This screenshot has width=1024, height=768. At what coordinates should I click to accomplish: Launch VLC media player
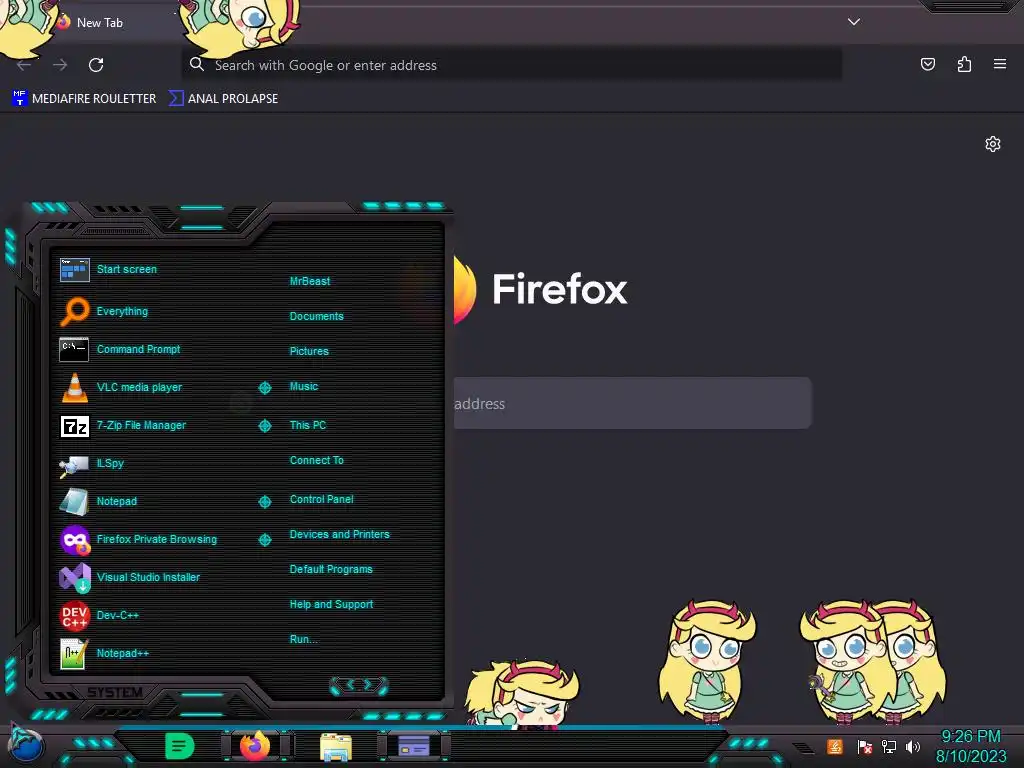point(120,387)
